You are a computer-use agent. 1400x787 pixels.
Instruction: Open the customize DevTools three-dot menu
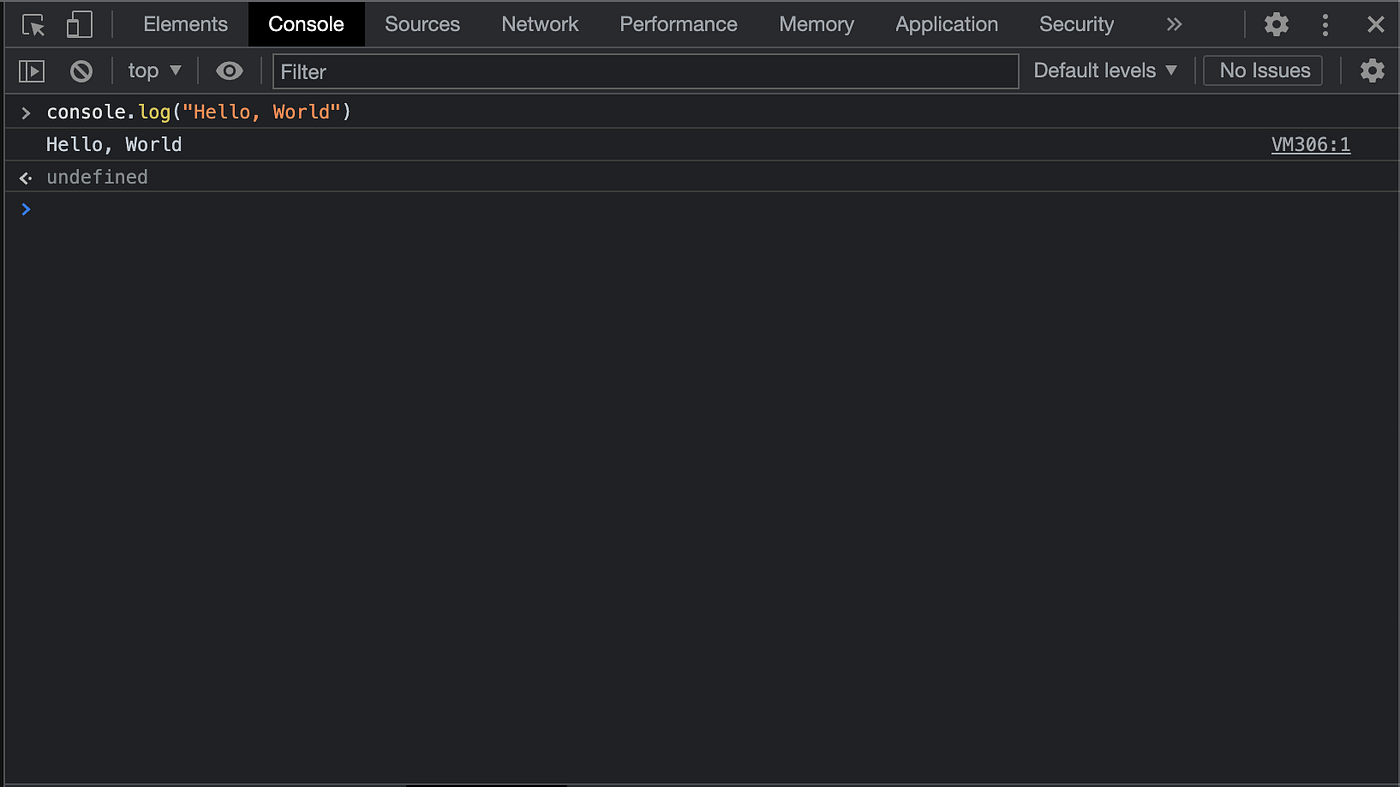pos(1323,24)
